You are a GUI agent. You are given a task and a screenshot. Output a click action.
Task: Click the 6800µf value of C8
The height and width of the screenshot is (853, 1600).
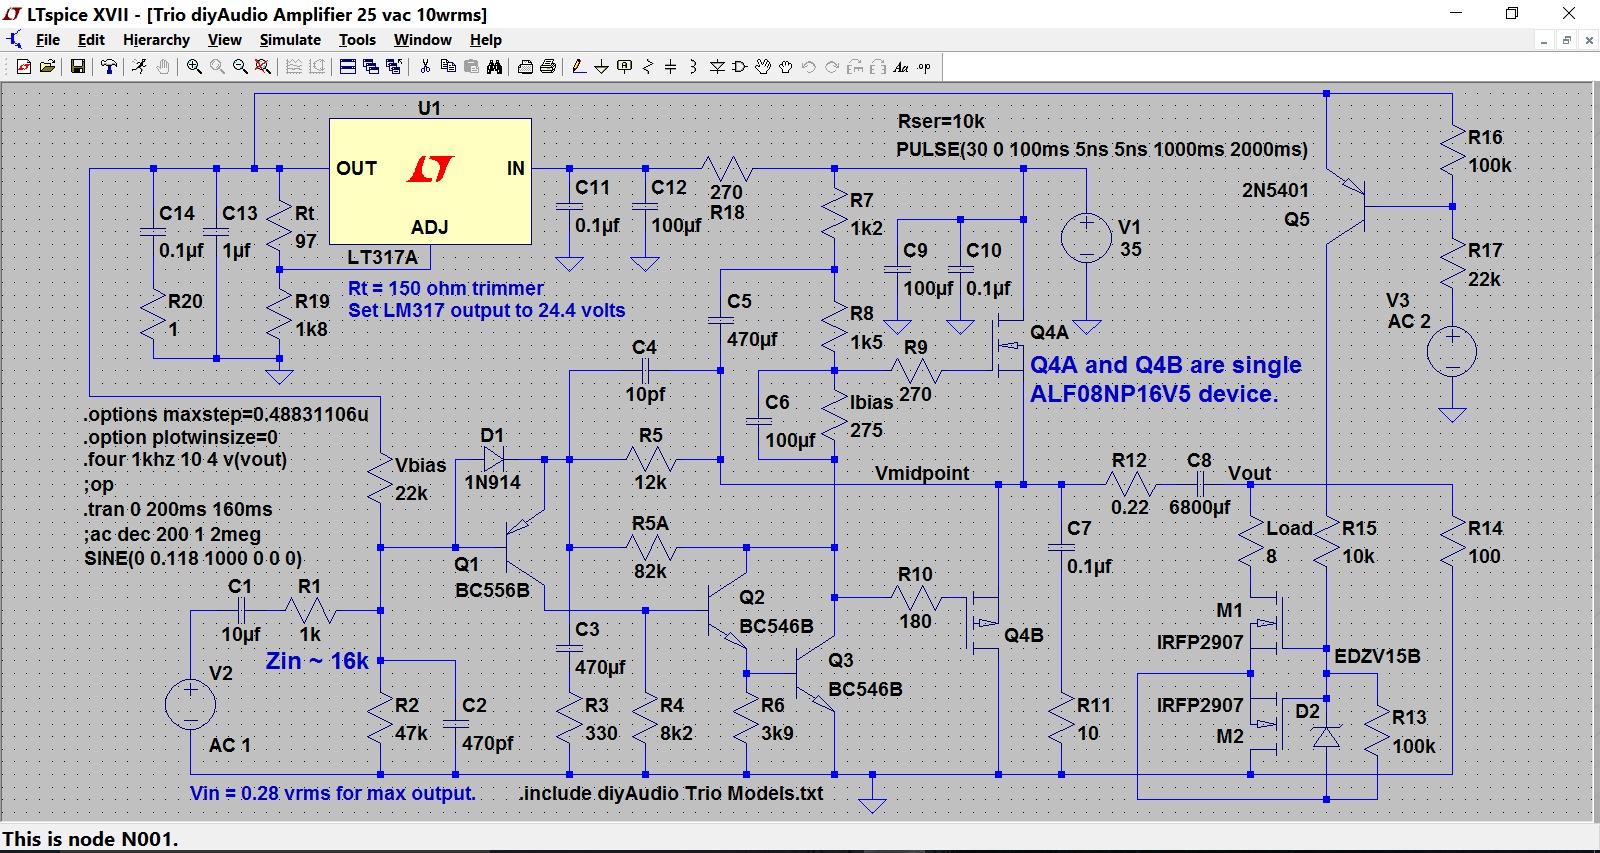click(1199, 507)
